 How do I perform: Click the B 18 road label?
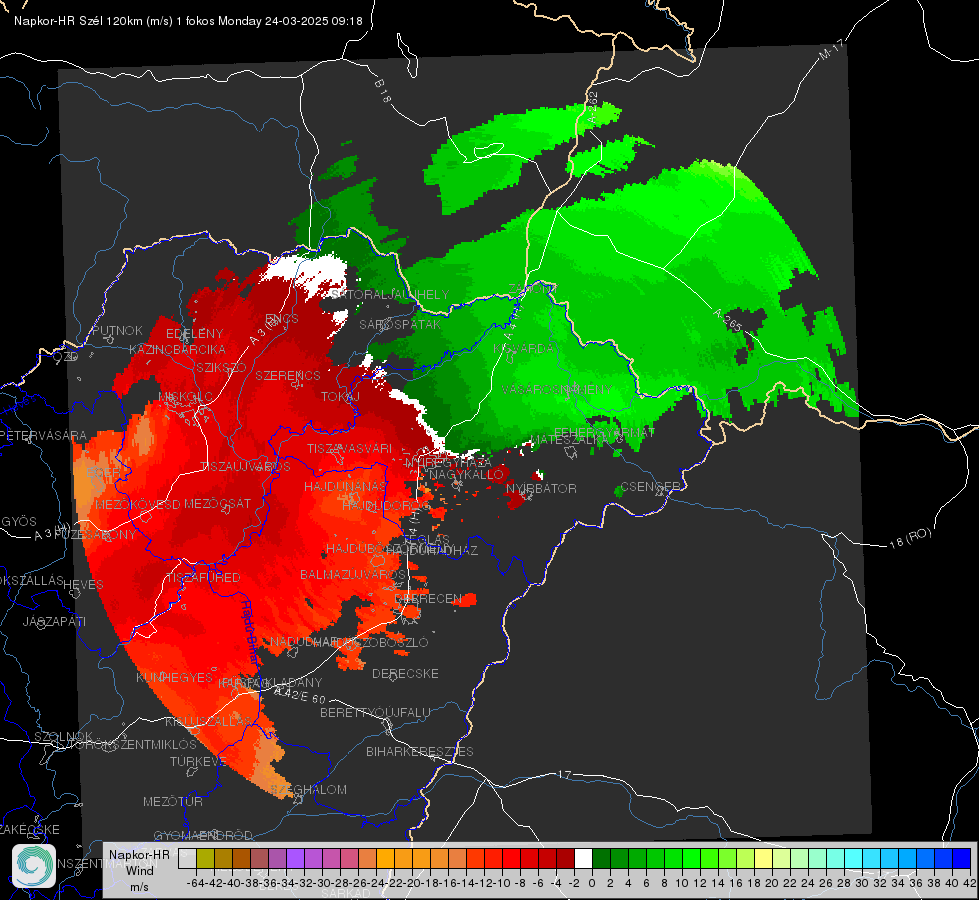point(382,91)
